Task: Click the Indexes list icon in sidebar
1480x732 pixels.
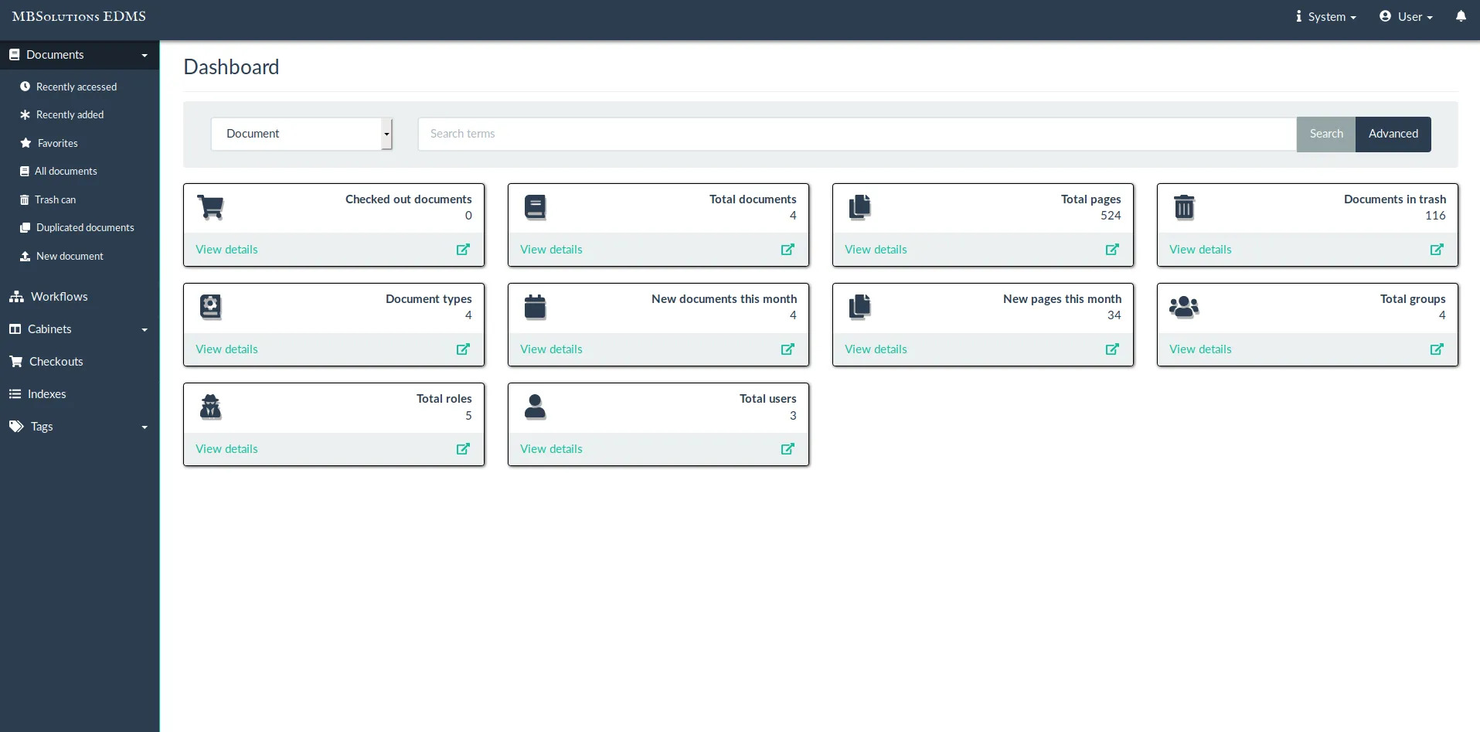Action: coord(17,393)
